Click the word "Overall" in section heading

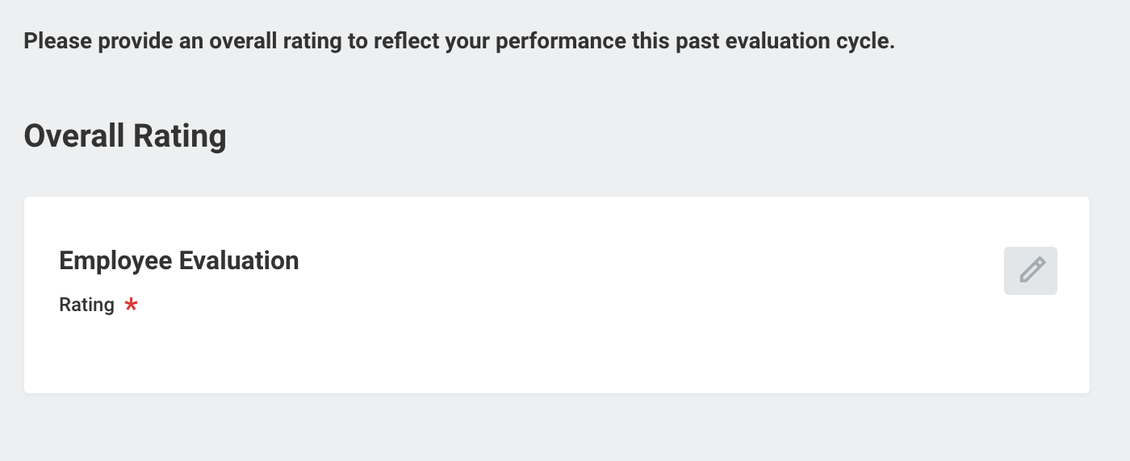pyautogui.click(x=75, y=135)
